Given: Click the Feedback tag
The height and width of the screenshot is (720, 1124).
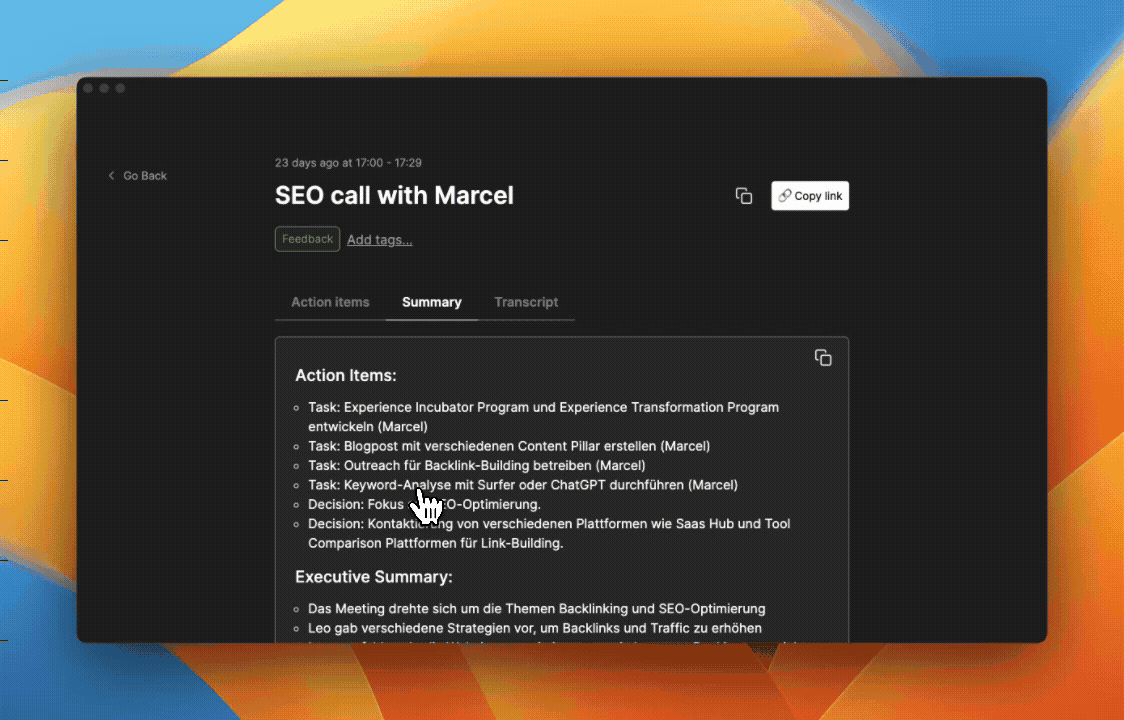Looking at the screenshot, I should tap(308, 239).
